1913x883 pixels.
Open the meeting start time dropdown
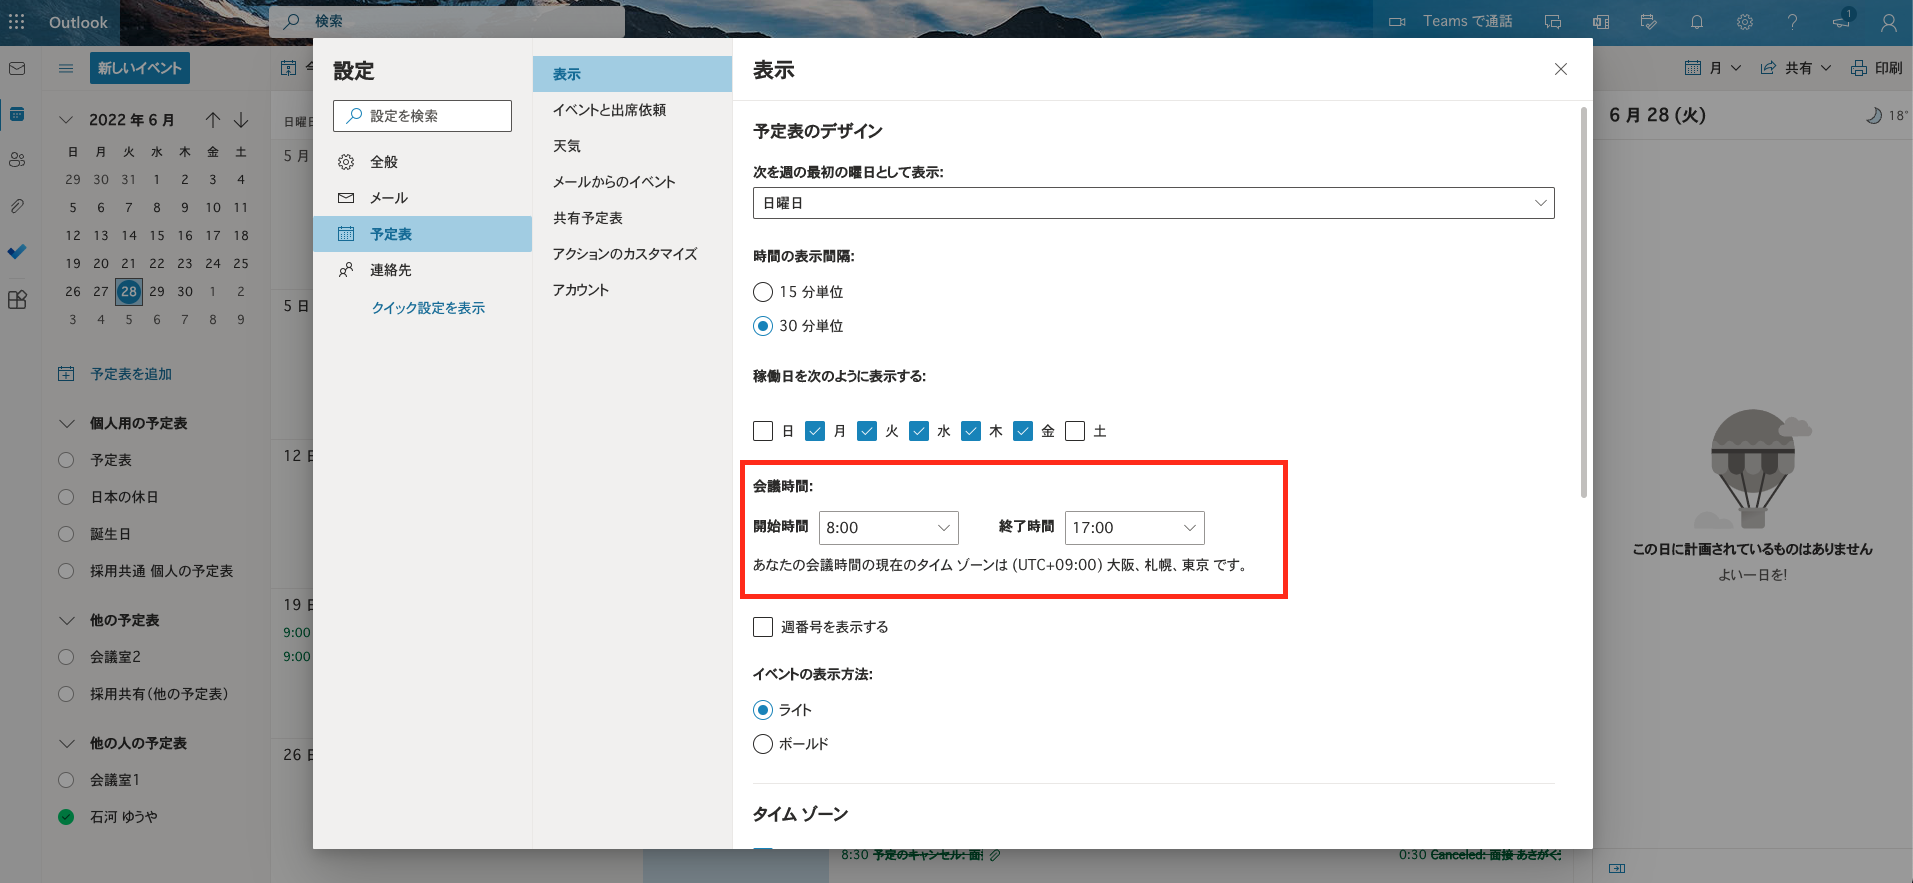tap(888, 528)
